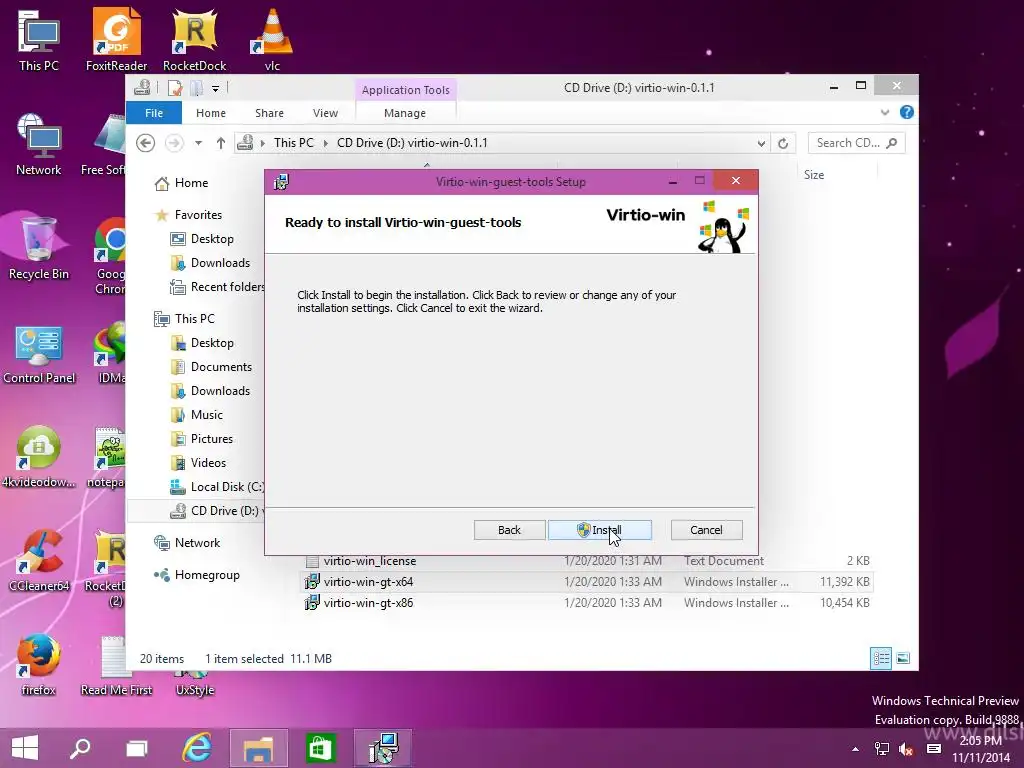Open Control Panel desktop icon

(x=39, y=353)
